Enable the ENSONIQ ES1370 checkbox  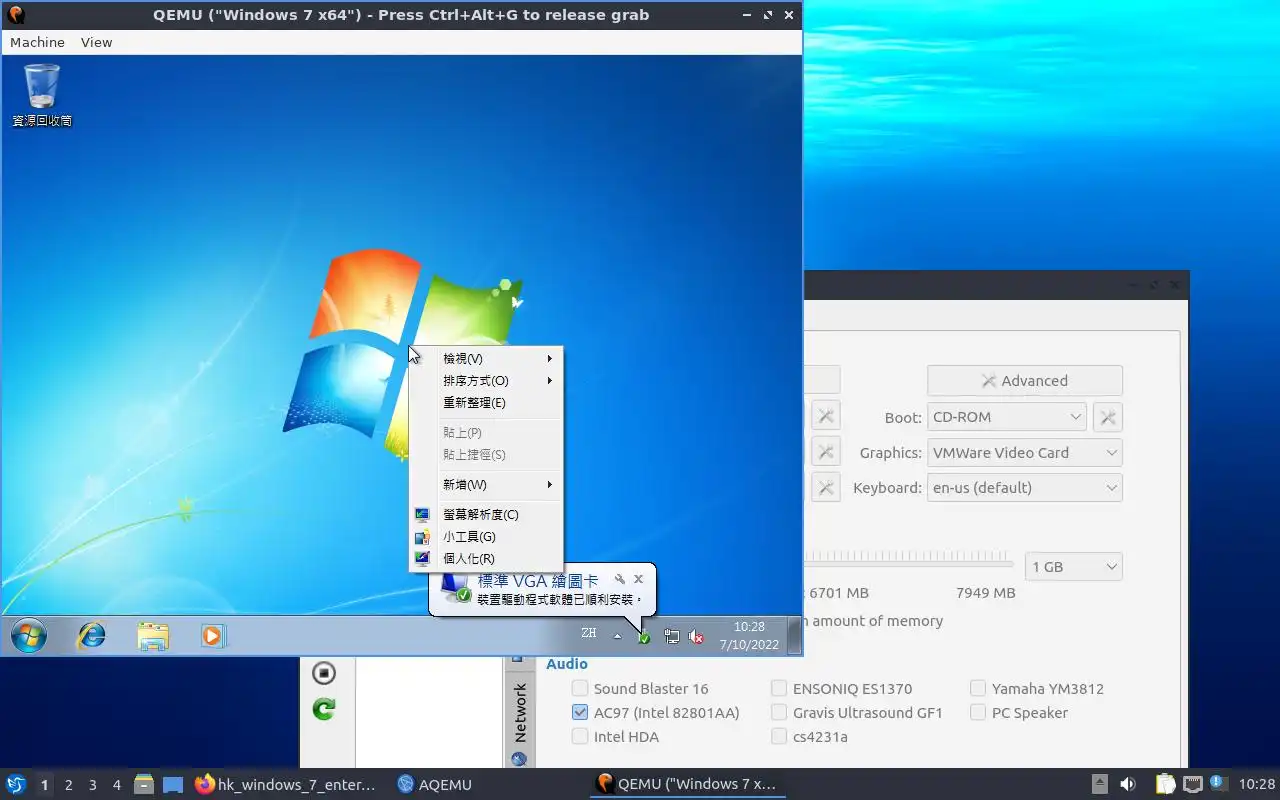pyautogui.click(x=779, y=688)
